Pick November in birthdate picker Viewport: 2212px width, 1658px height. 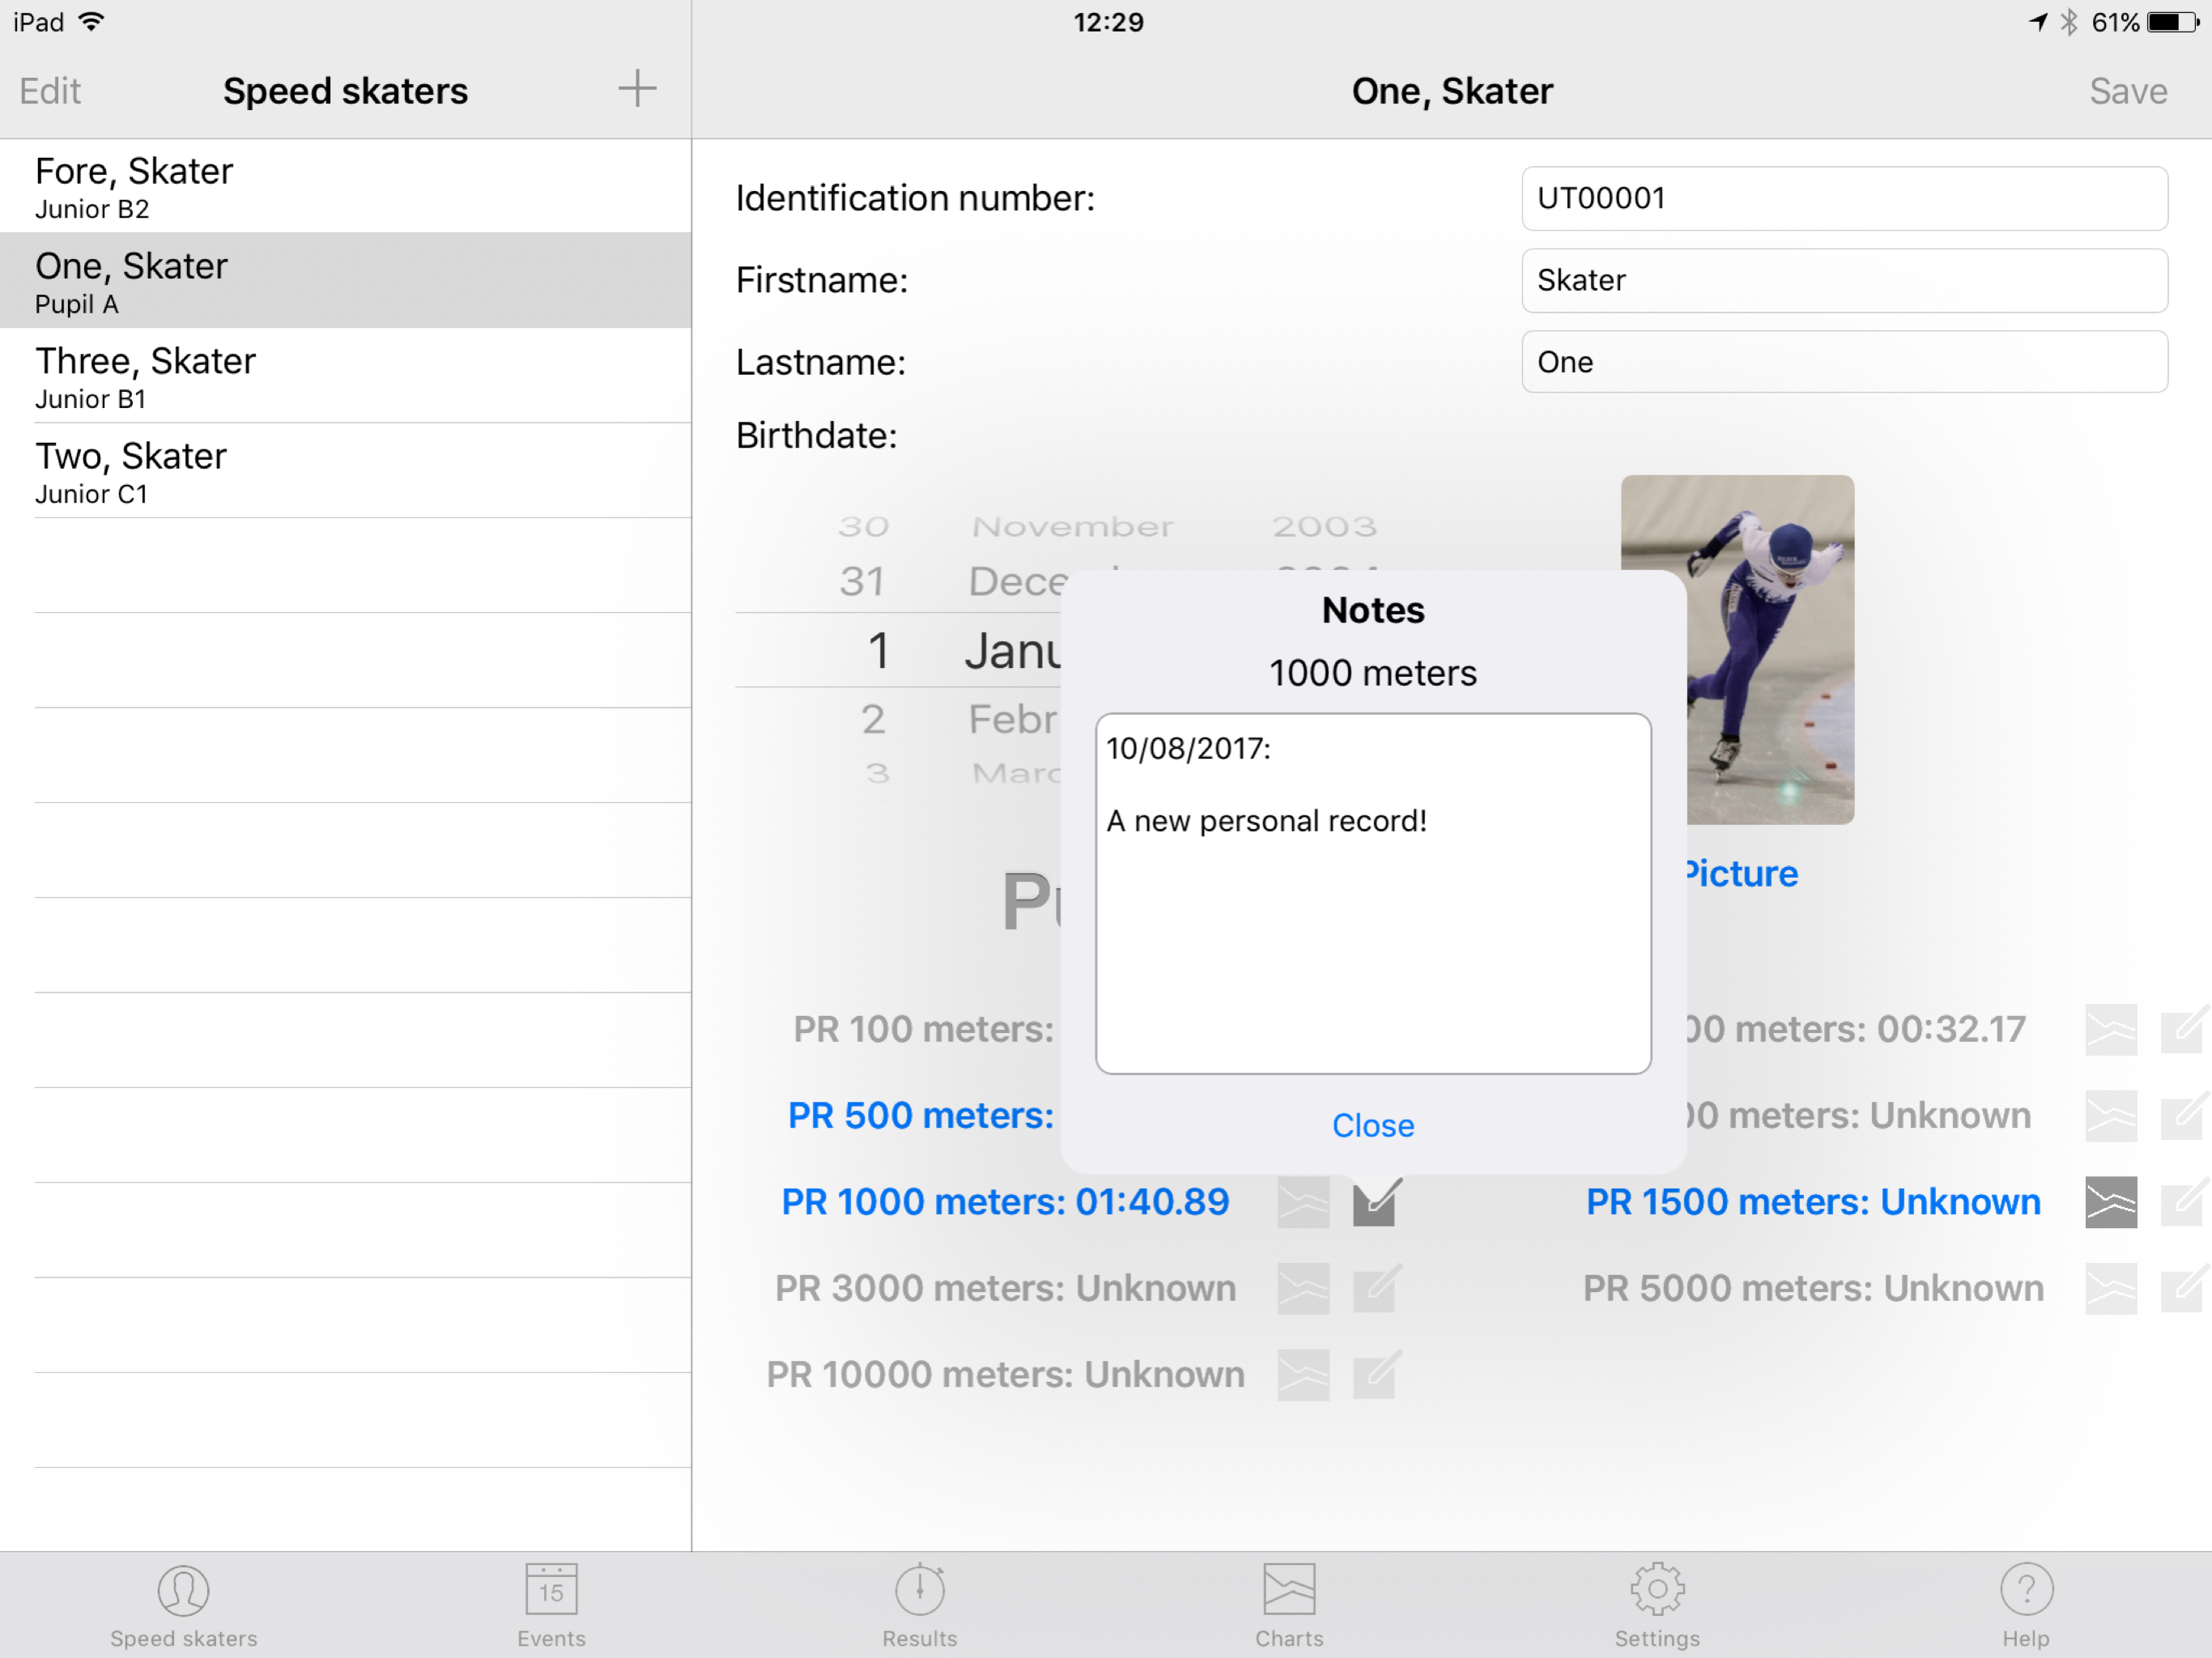[1072, 526]
